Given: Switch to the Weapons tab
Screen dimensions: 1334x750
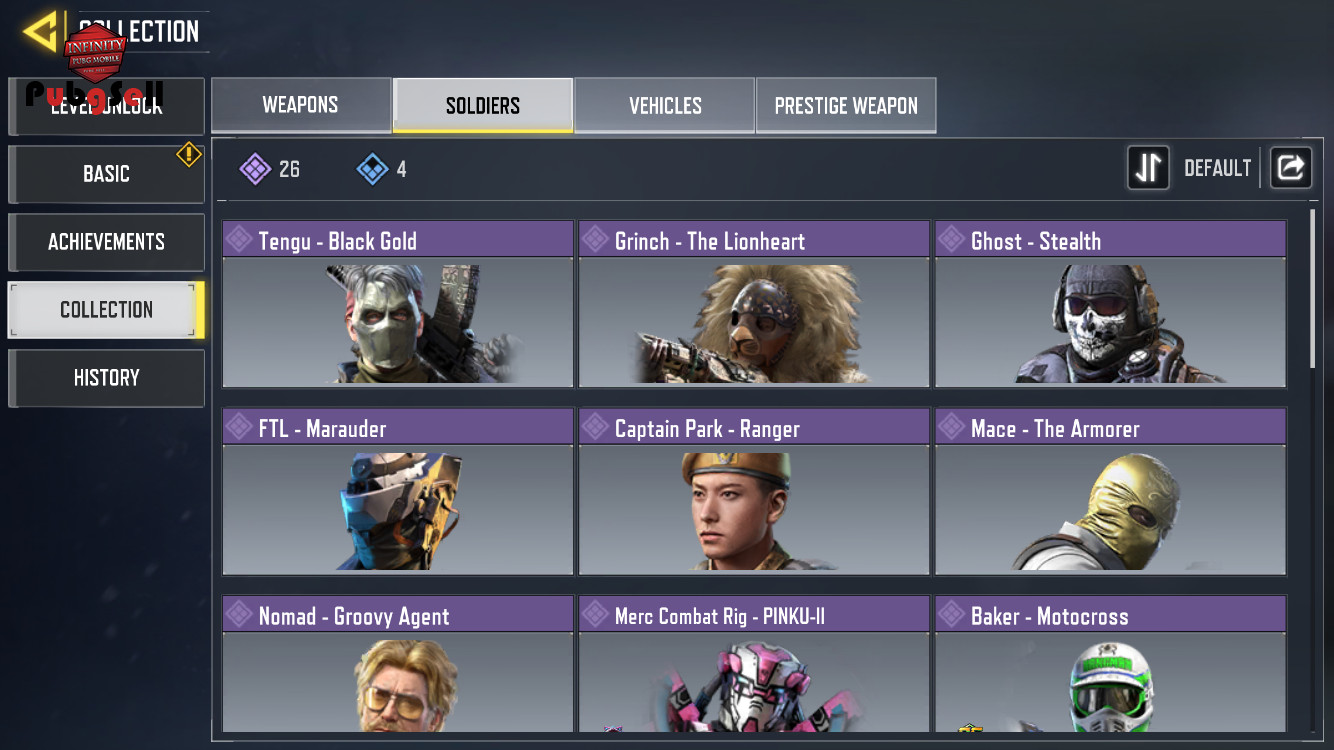Looking at the screenshot, I should click(301, 105).
